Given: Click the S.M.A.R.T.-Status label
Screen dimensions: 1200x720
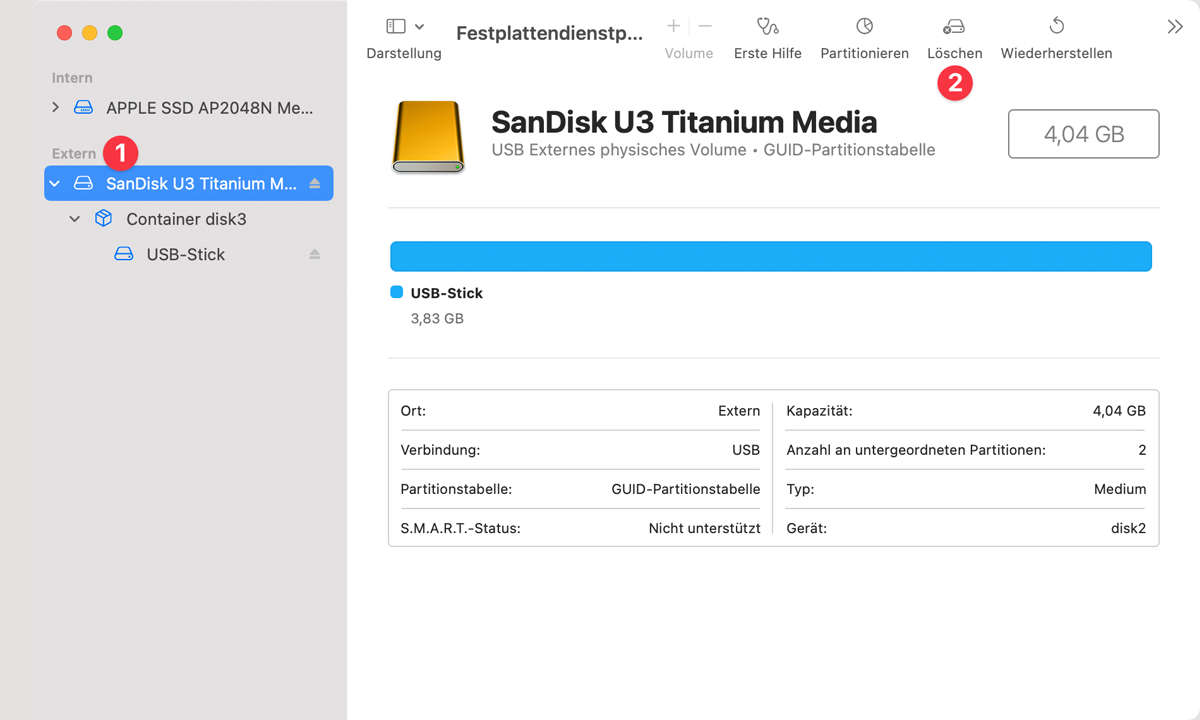Looking at the screenshot, I should click(x=460, y=528).
